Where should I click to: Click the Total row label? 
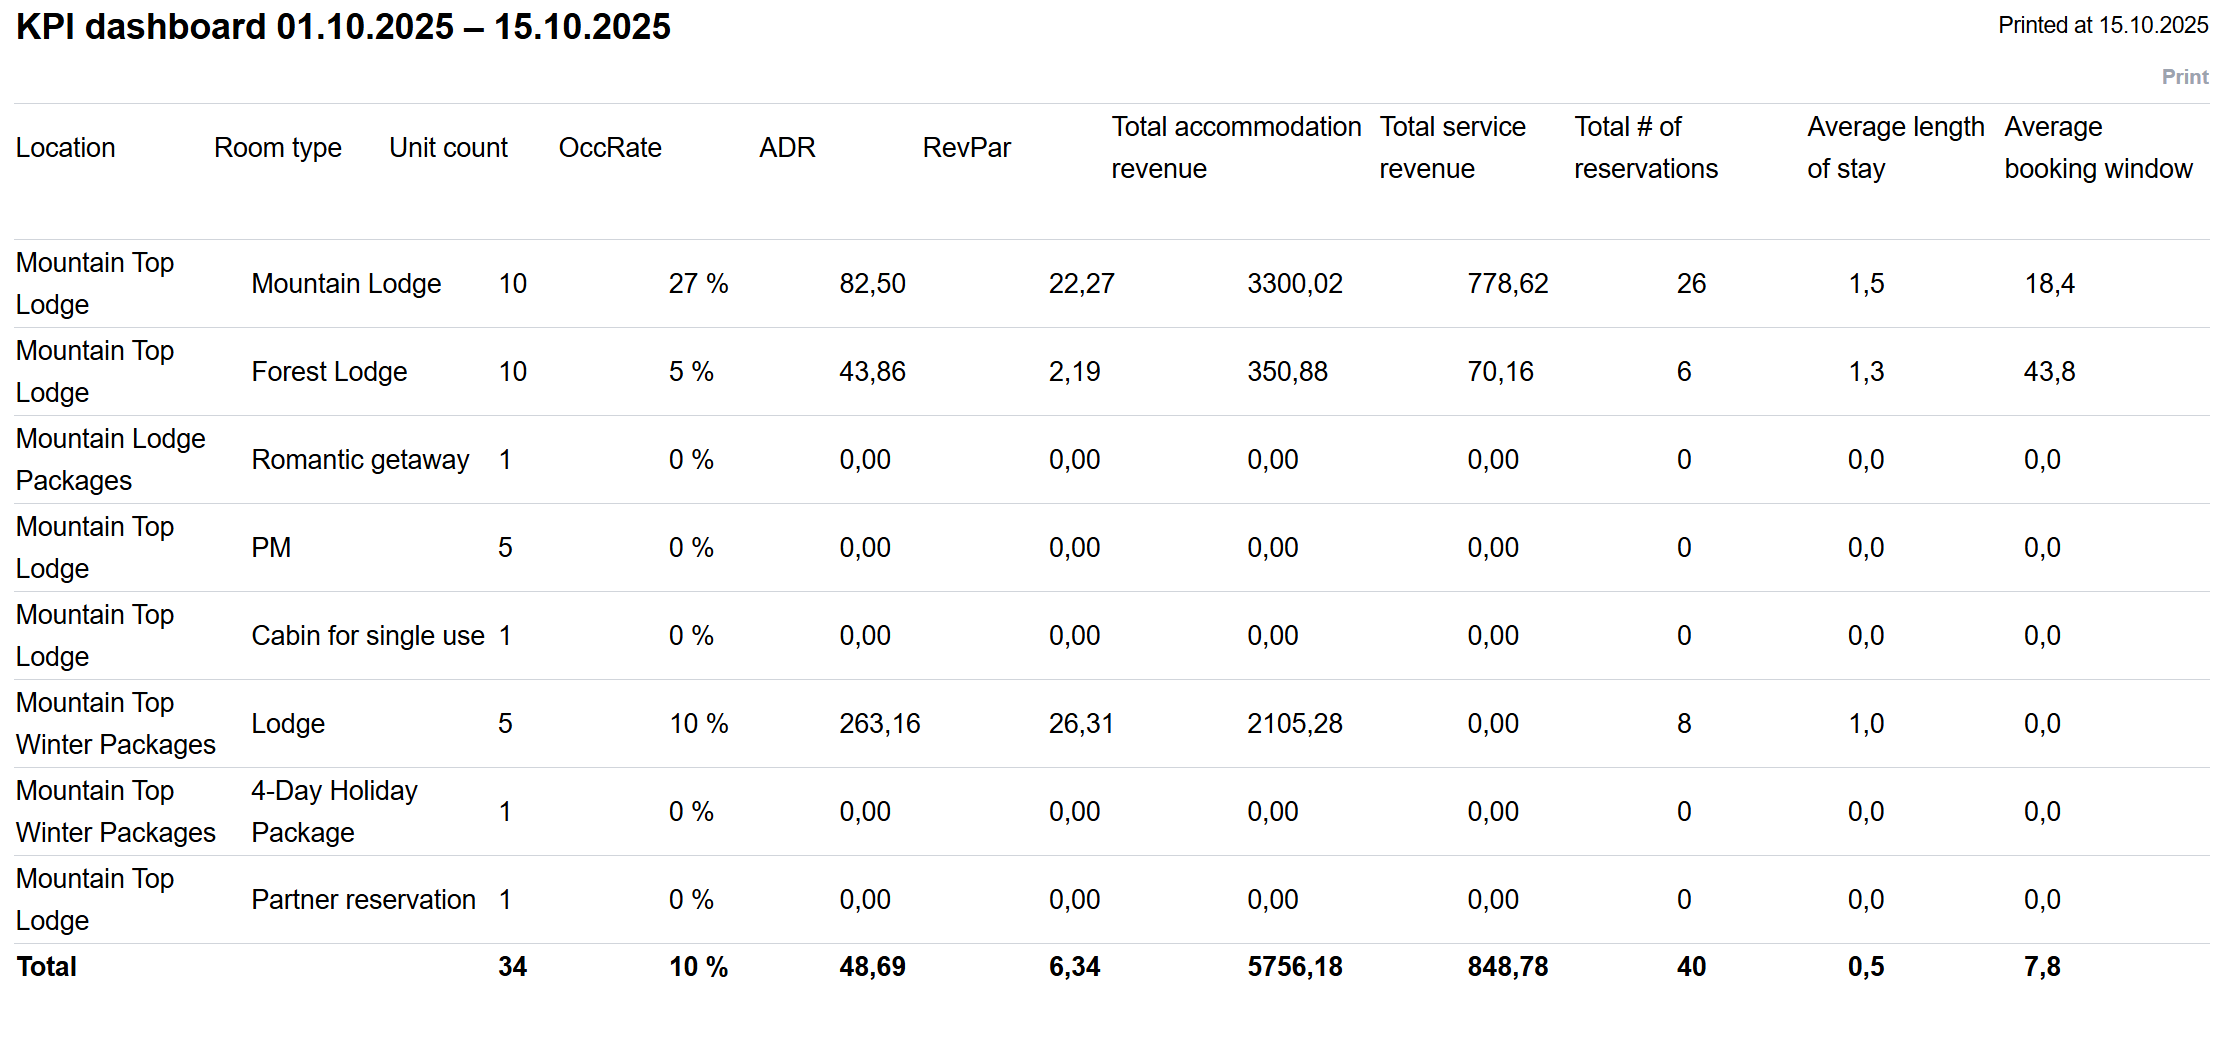(x=47, y=967)
